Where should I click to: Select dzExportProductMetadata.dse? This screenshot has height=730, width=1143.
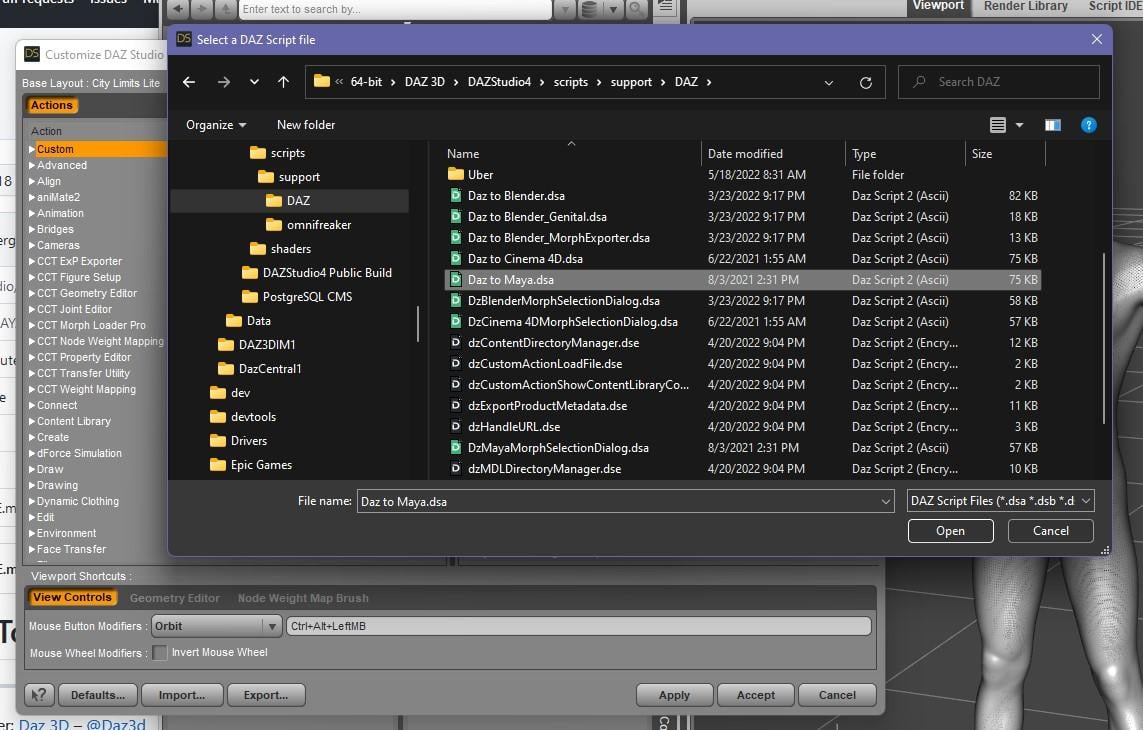coord(742,406)
